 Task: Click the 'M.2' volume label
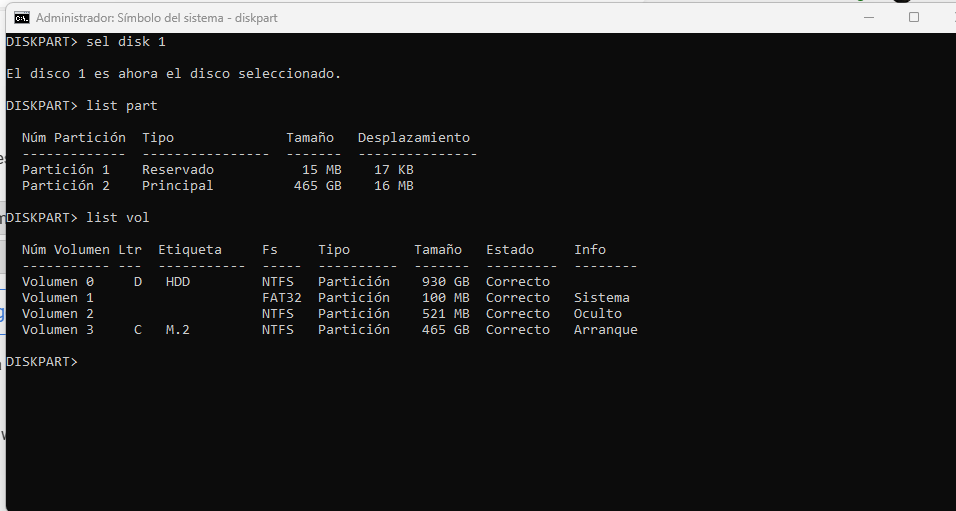178,329
